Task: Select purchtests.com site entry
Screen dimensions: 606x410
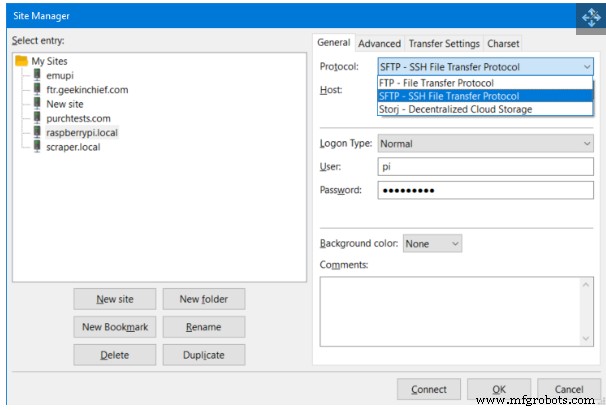Action: click(x=78, y=118)
